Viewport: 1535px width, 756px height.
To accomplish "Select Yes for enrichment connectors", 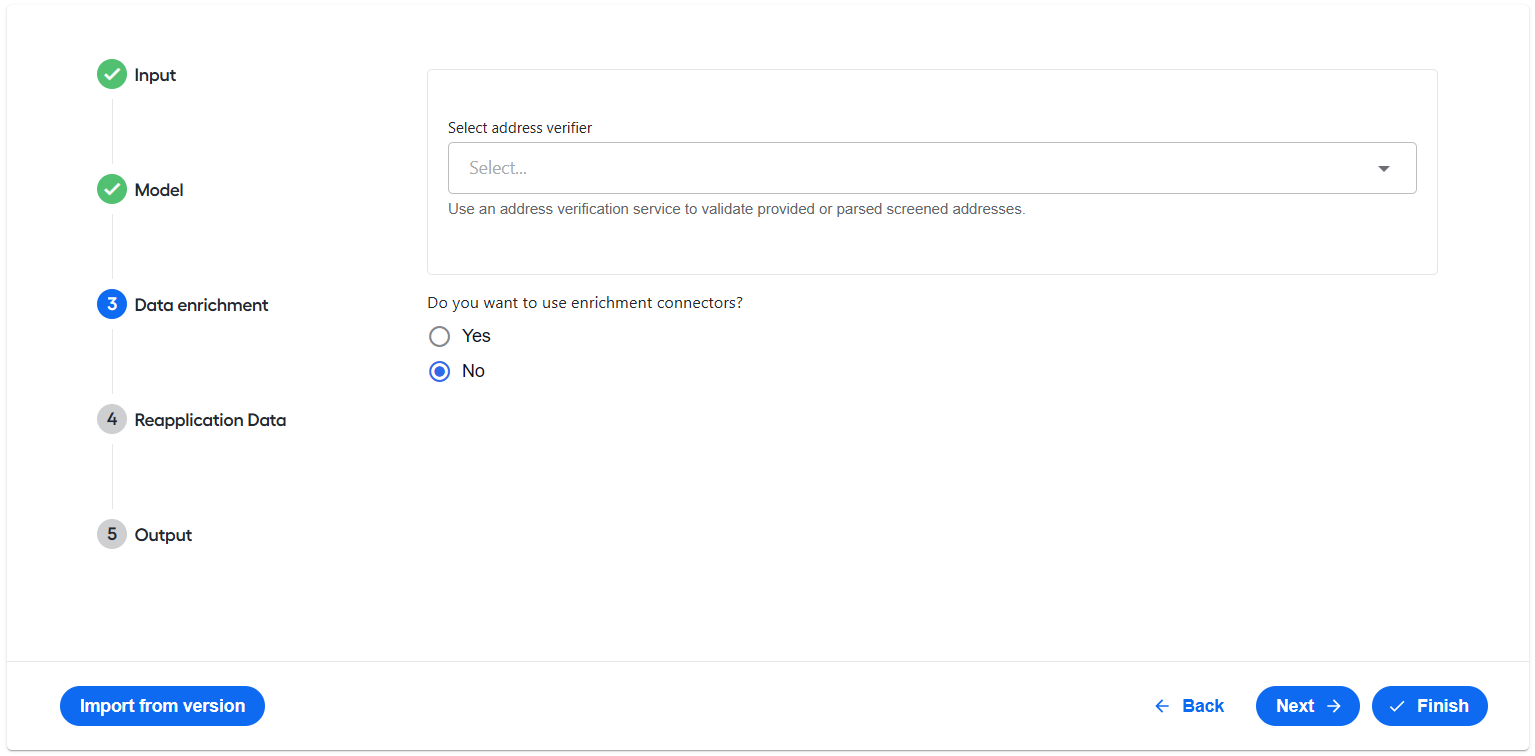I will [x=439, y=336].
